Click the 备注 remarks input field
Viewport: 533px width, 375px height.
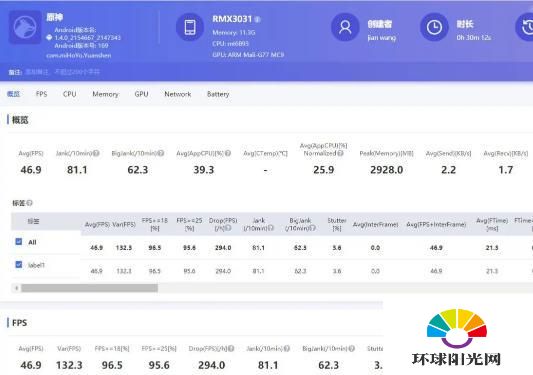coord(63,72)
